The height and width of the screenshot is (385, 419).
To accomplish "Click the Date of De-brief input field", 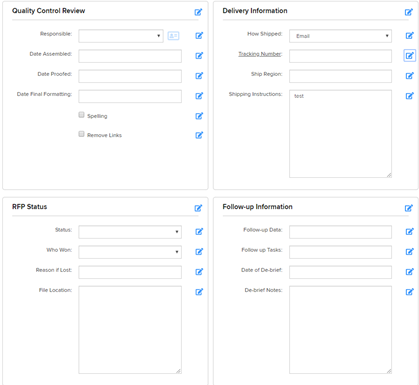I will [x=340, y=272].
